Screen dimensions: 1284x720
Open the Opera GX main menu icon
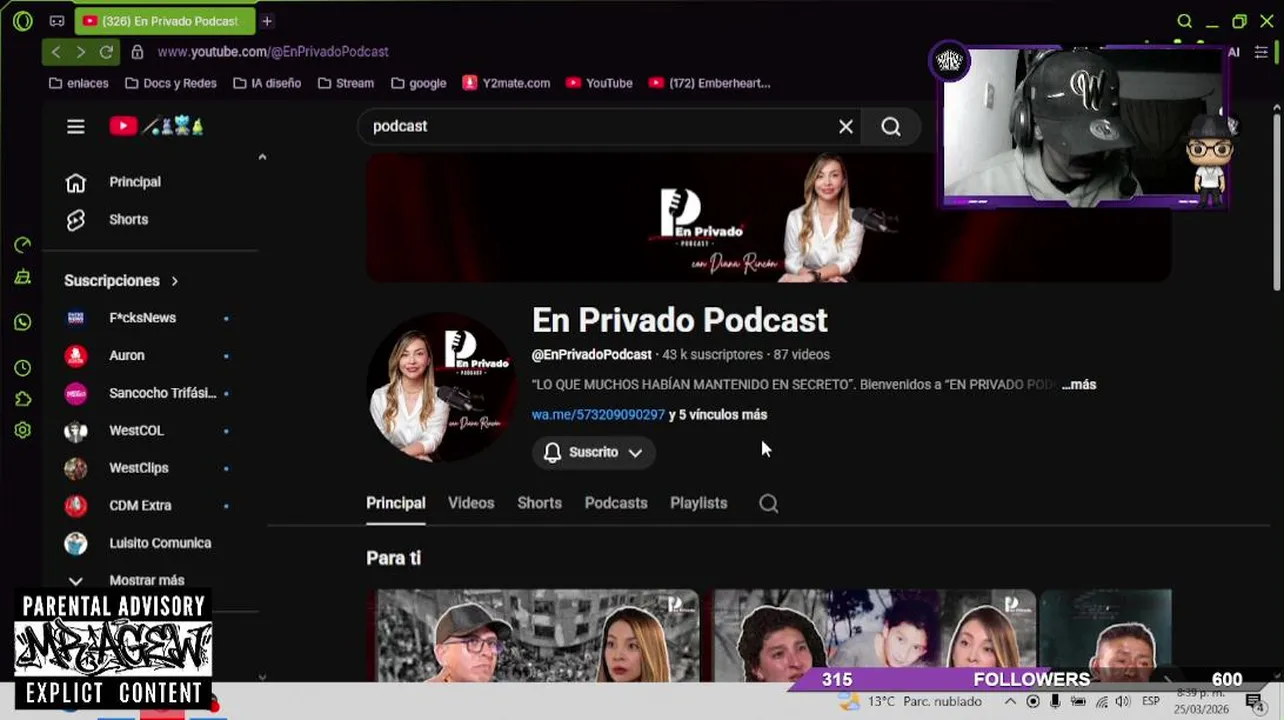[x=22, y=21]
